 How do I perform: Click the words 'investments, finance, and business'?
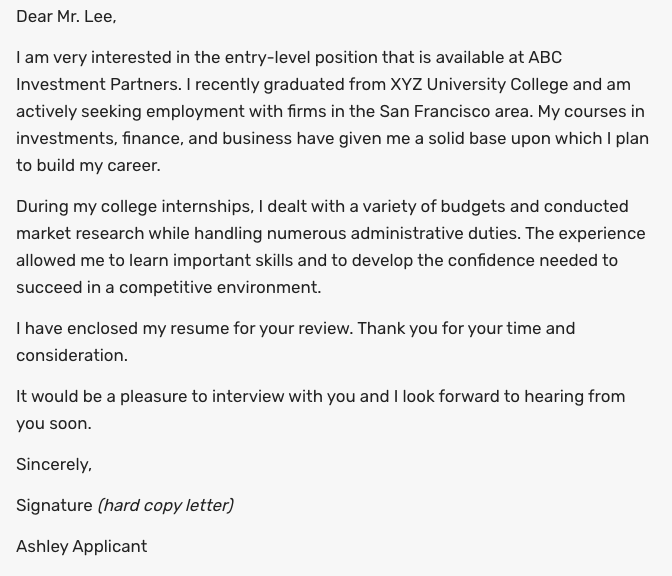pos(154,138)
